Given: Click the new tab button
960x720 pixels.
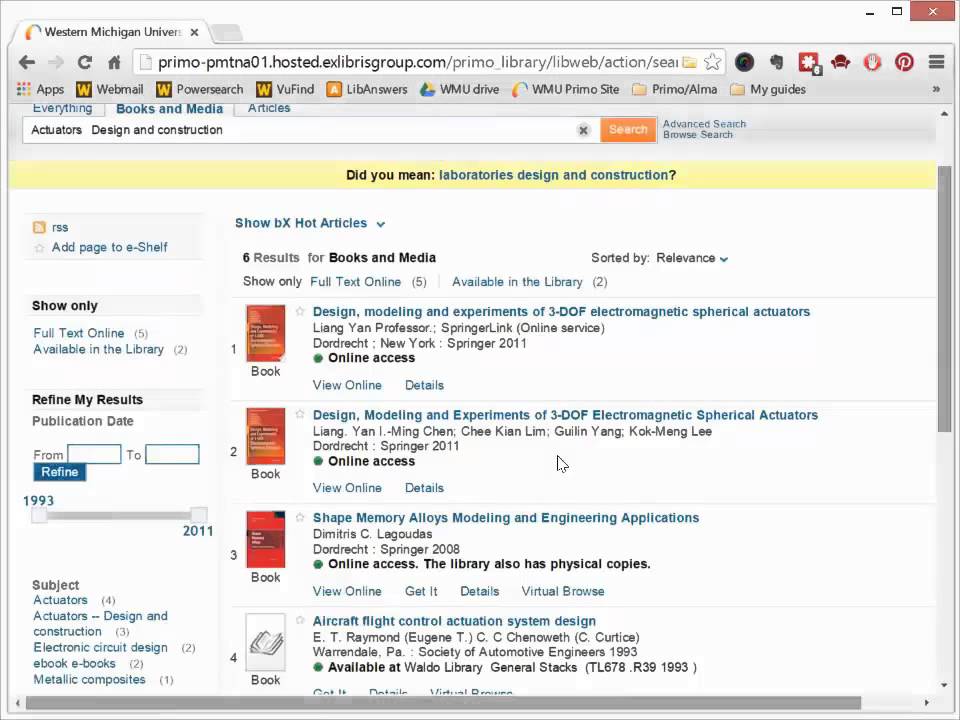Looking at the screenshot, I should pos(227,33).
